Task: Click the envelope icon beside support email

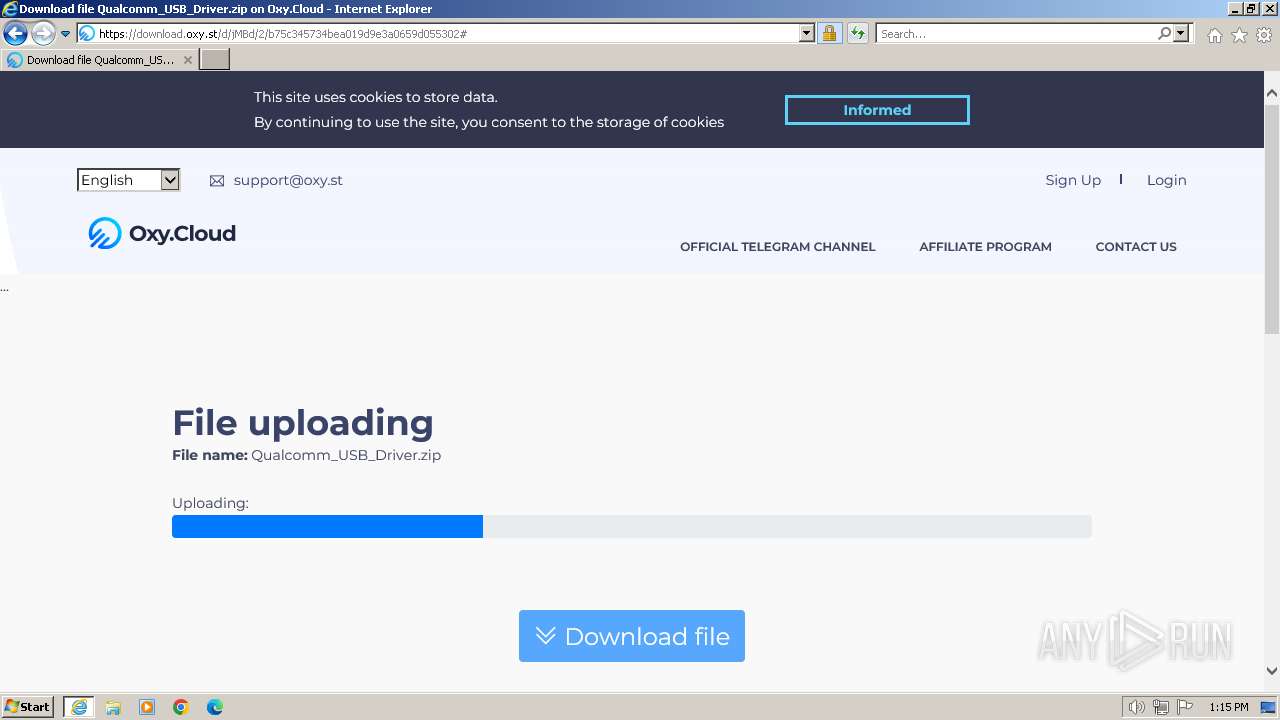Action: 217,181
